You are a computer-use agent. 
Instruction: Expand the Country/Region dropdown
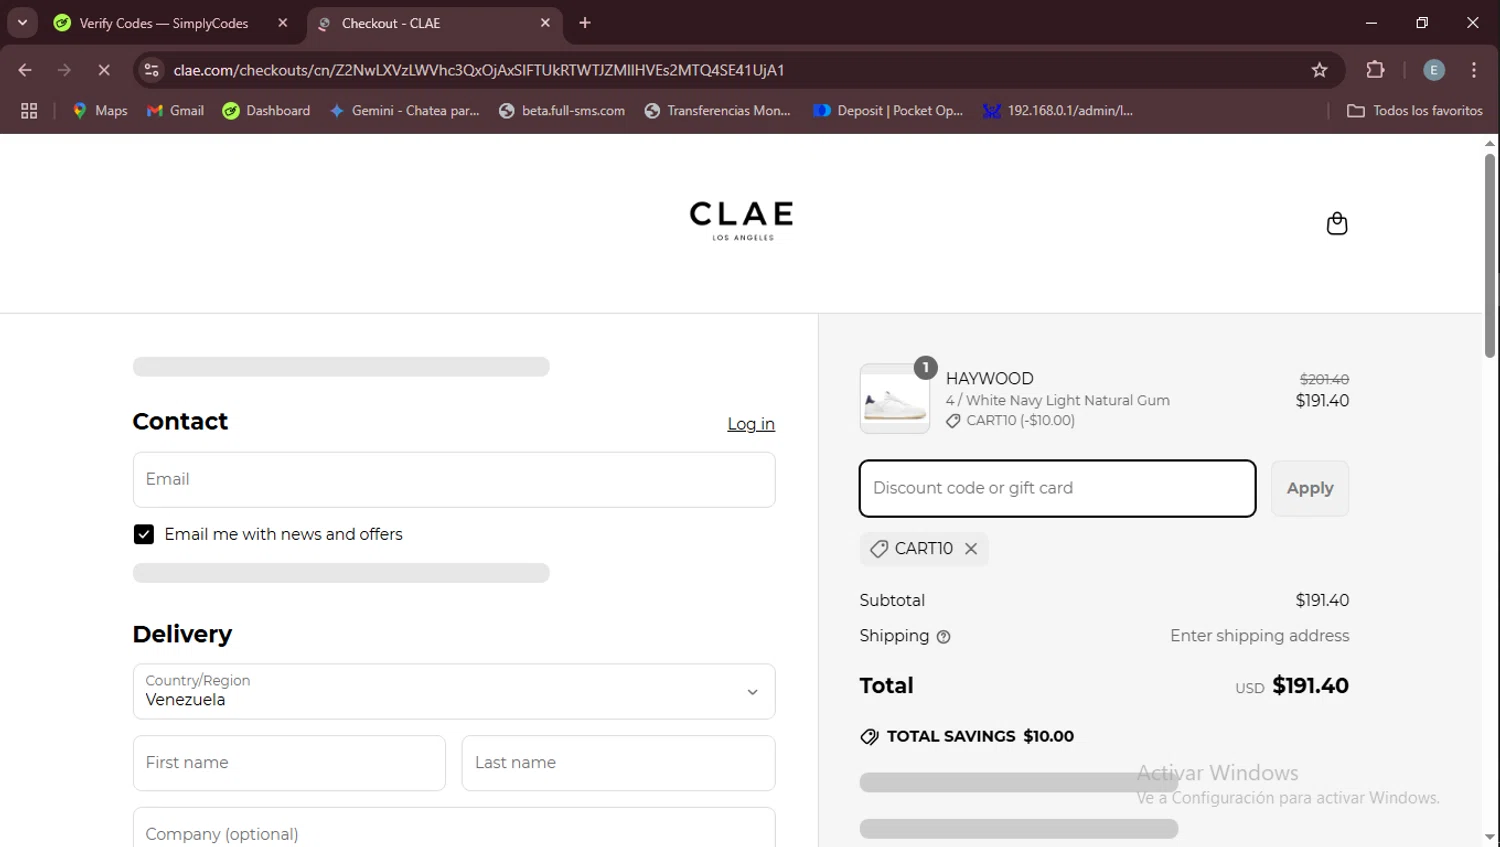(x=454, y=691)
